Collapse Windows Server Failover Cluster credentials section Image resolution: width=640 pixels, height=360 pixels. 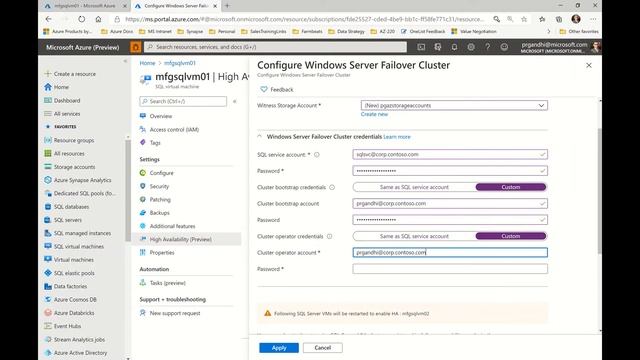(260, 137)
